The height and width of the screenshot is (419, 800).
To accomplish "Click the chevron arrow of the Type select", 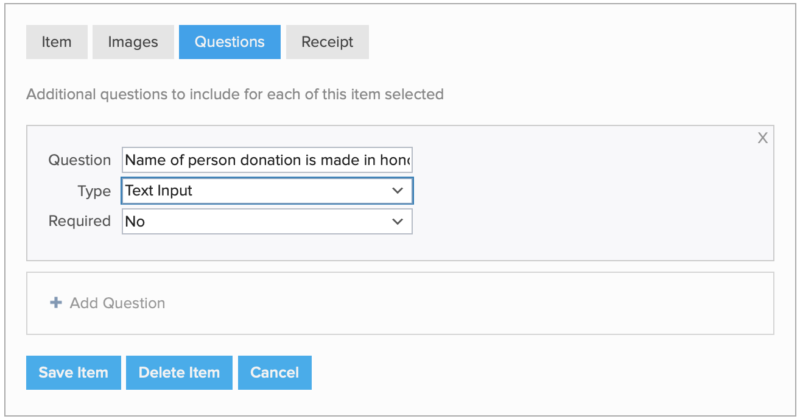I will coord(397,190).
